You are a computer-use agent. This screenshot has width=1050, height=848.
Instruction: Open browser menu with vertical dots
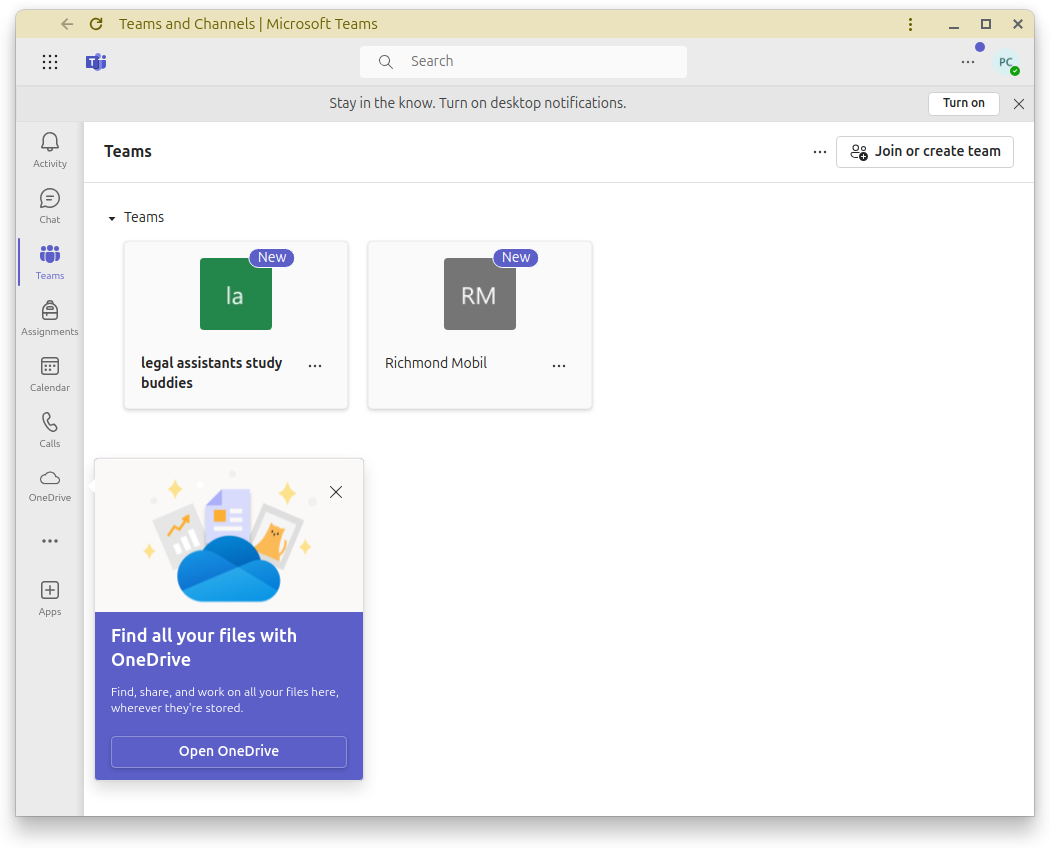pos(910,24)
